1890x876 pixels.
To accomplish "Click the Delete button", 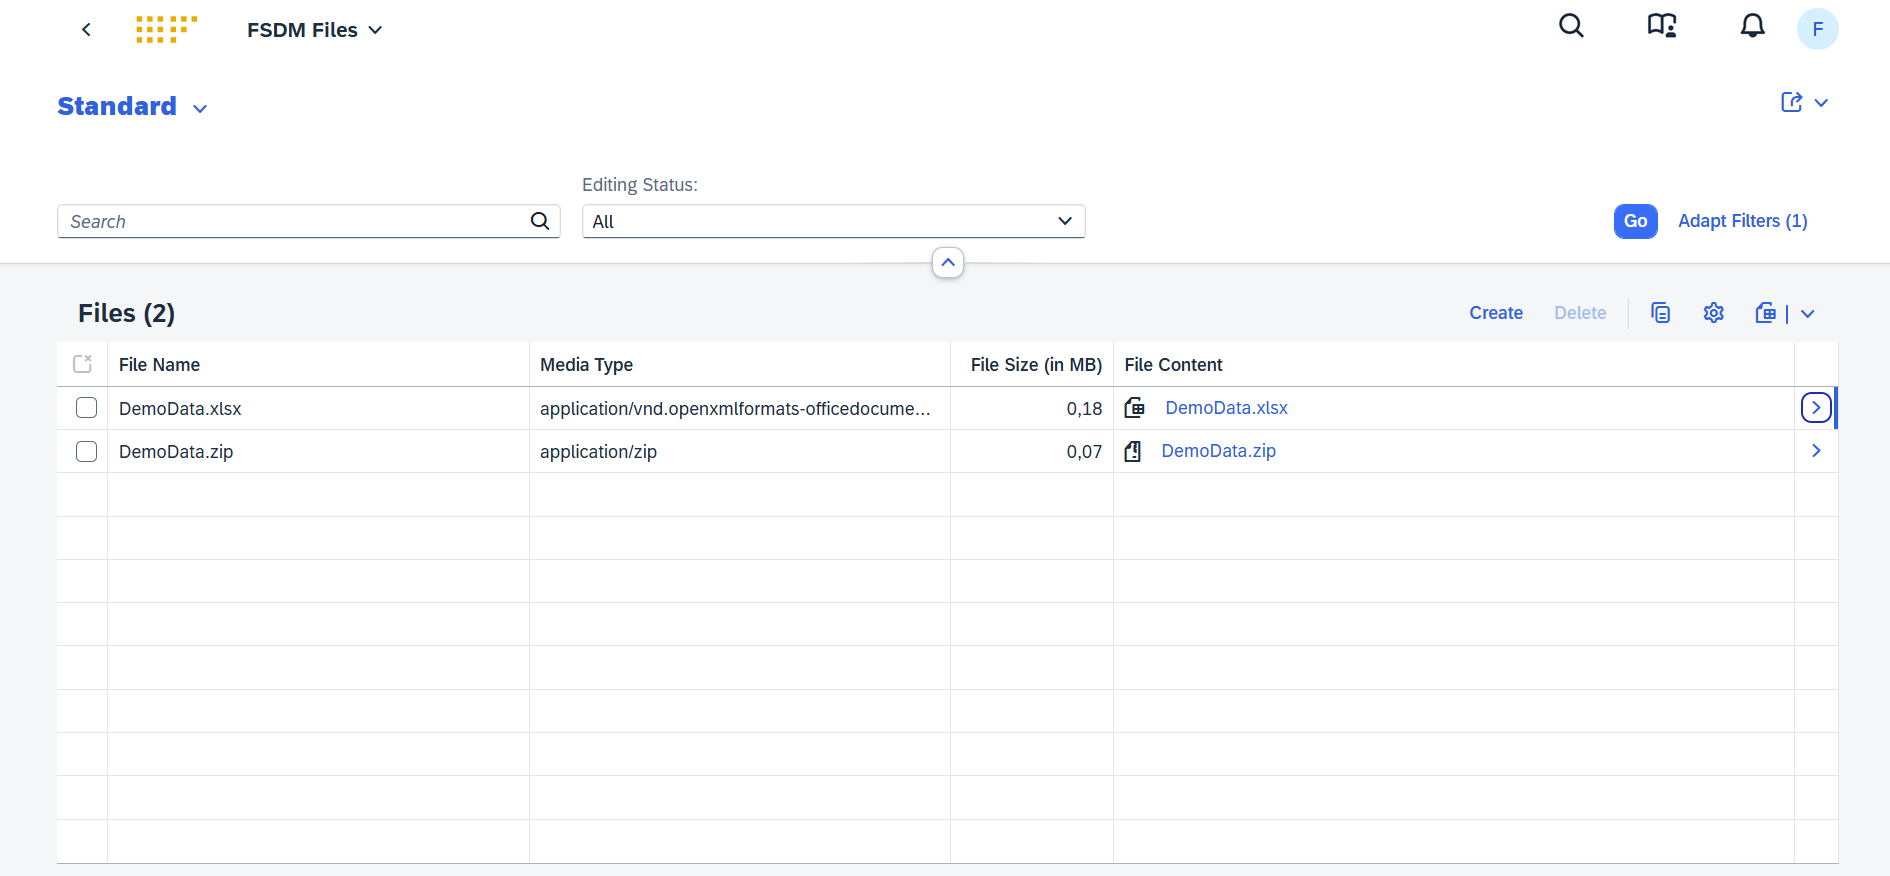I will click(1580, 313).
